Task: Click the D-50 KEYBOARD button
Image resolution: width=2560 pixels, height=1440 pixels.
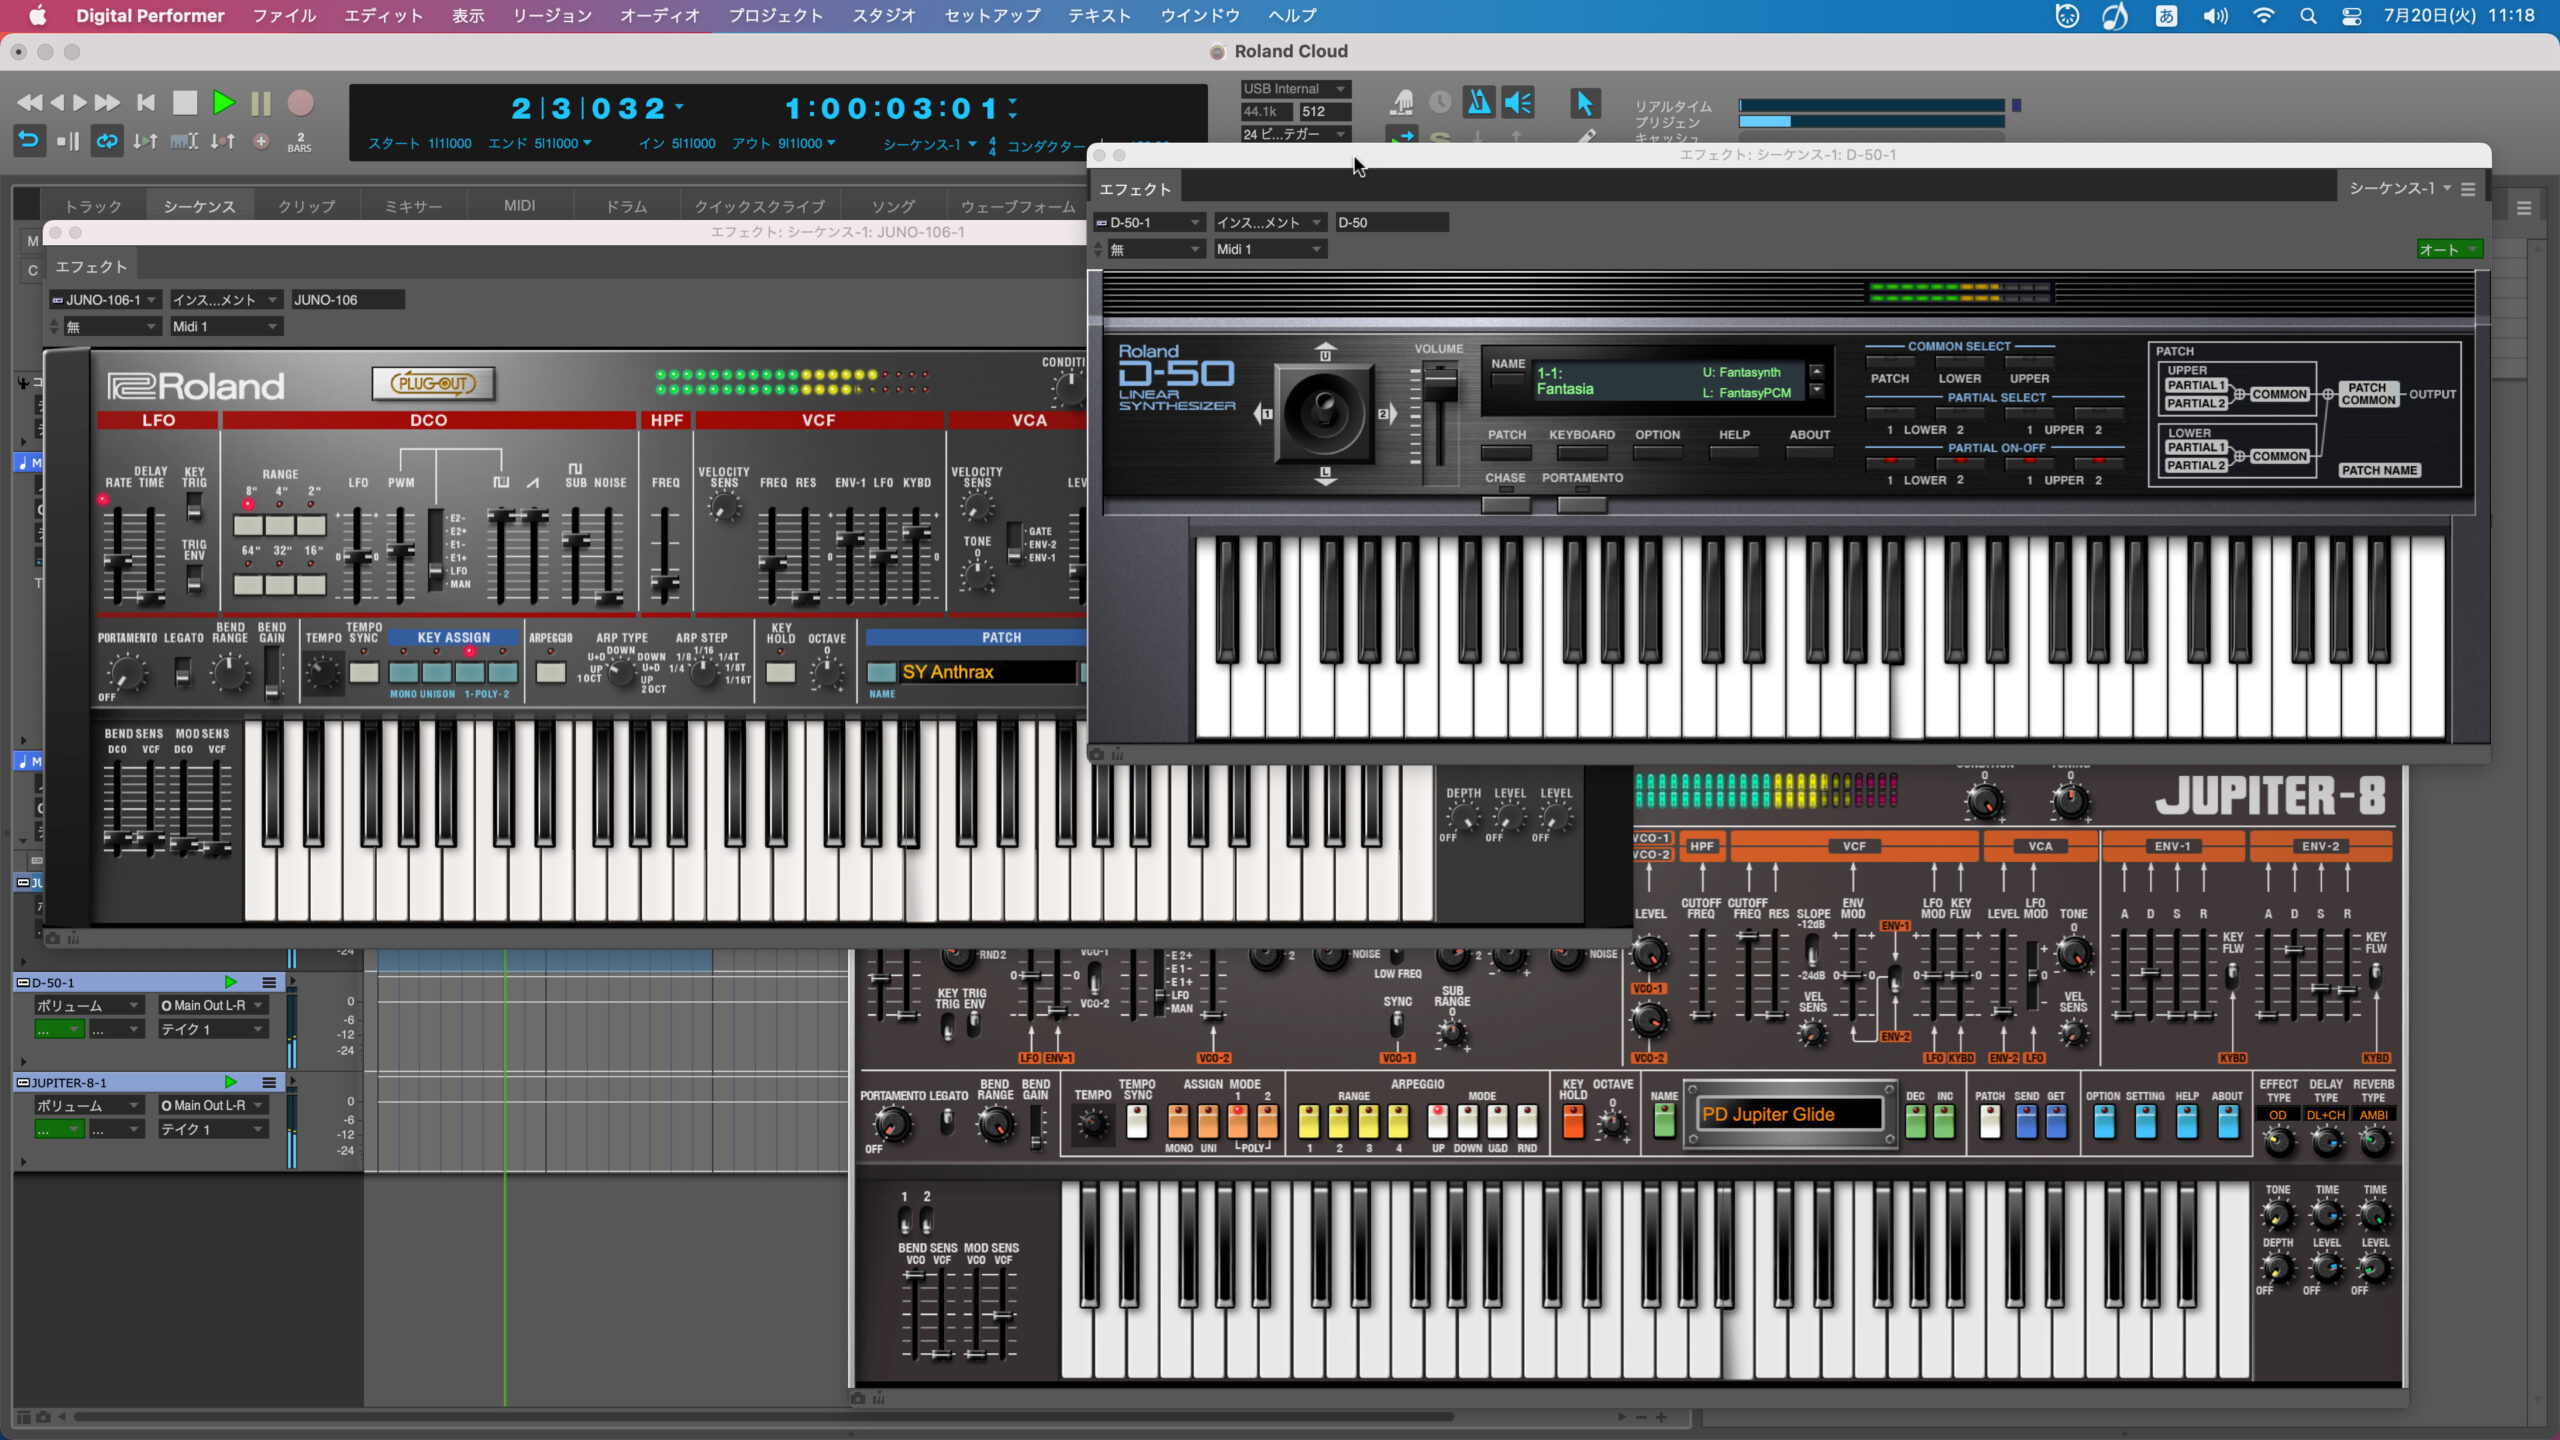Action: point(1581,452)
